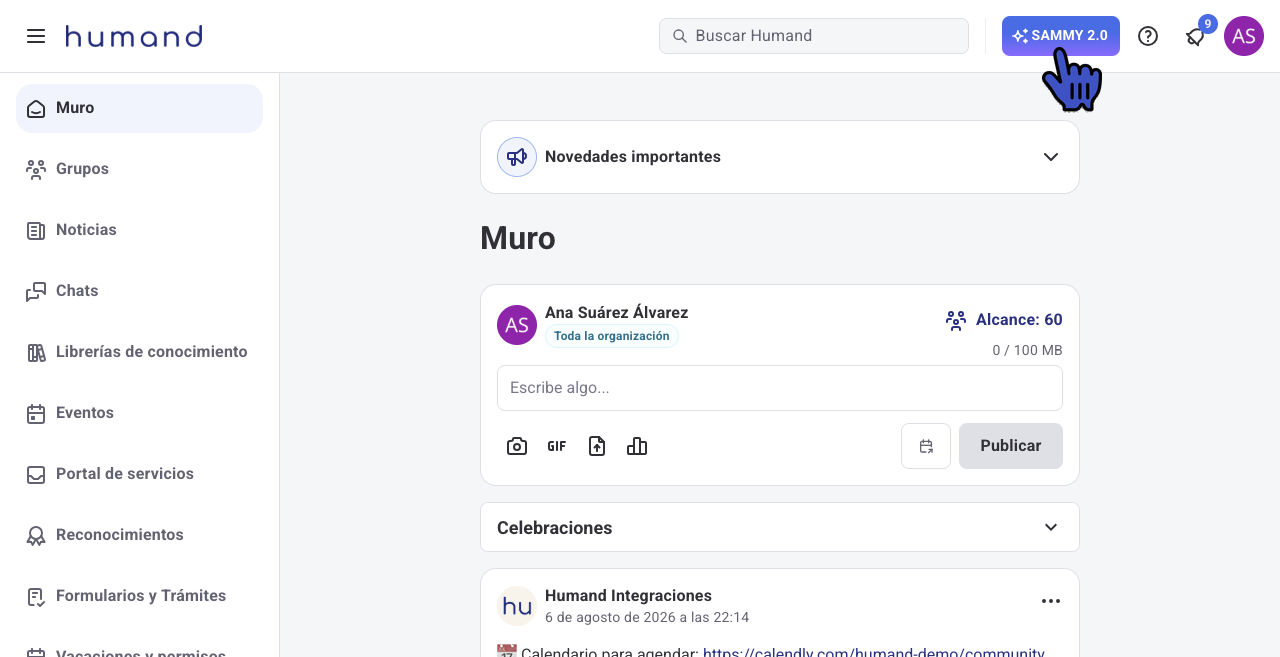Click the Muro page heading
Viewport: 1280px width, 657px height.
tap(518, 239)
